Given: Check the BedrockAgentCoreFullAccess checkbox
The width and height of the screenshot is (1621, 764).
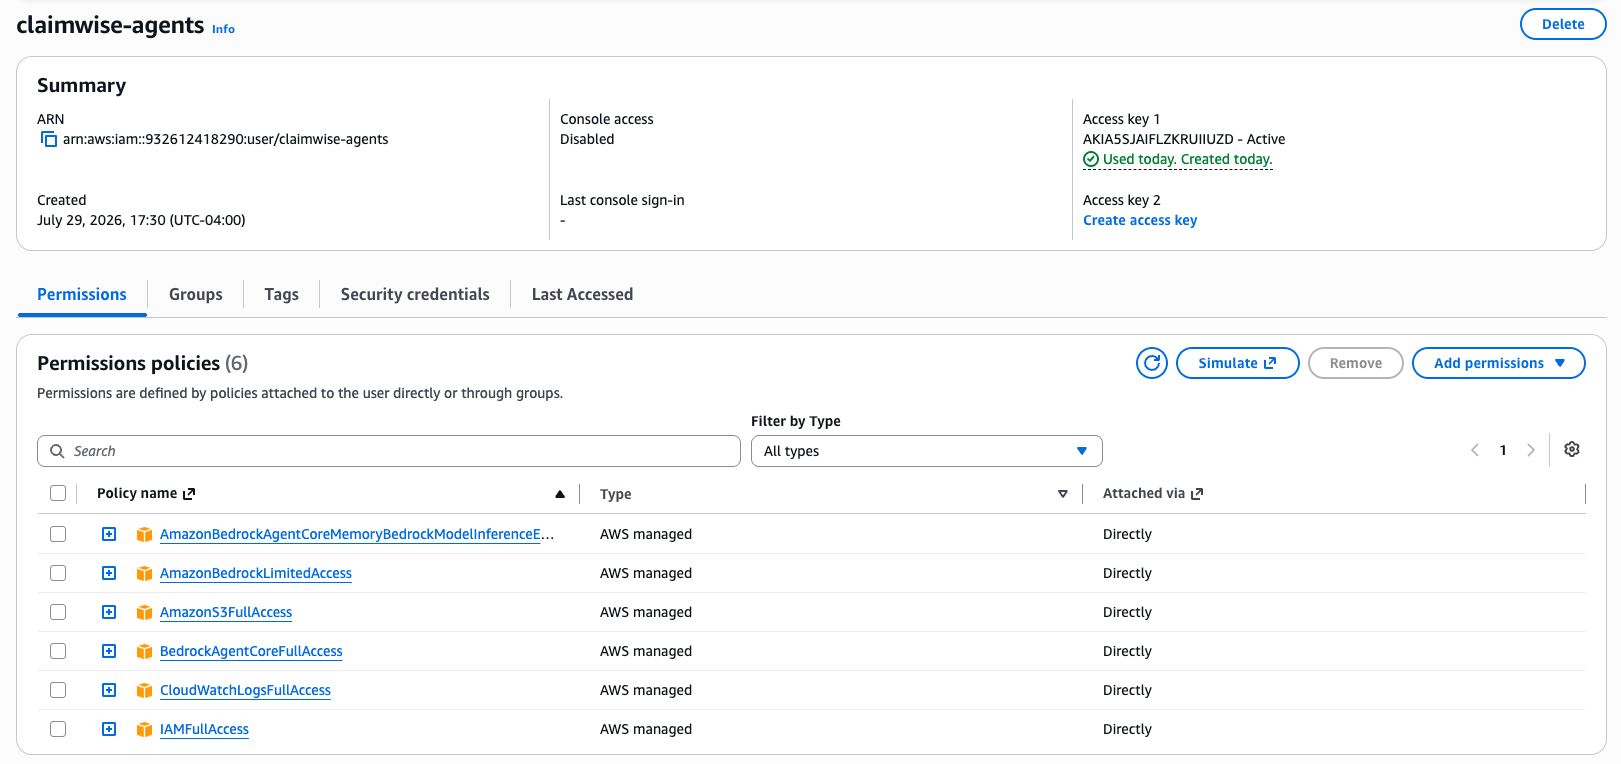Looking at the screenshot, I should coord(58,651).
